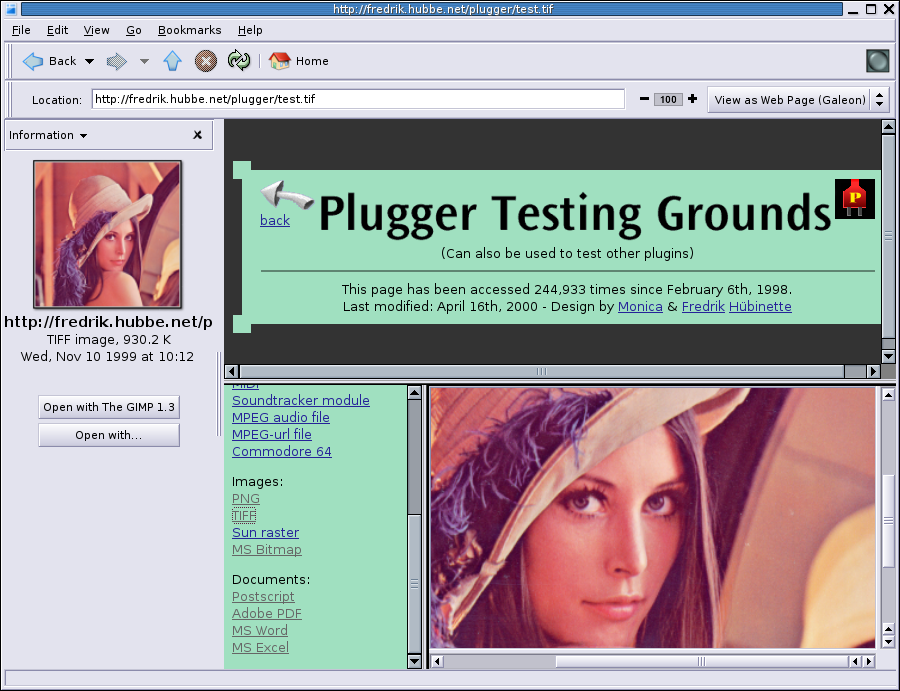Open the Back history dropdown arrow
The image size is (900, 691).
pyautogui.click(x=89, y=61)
